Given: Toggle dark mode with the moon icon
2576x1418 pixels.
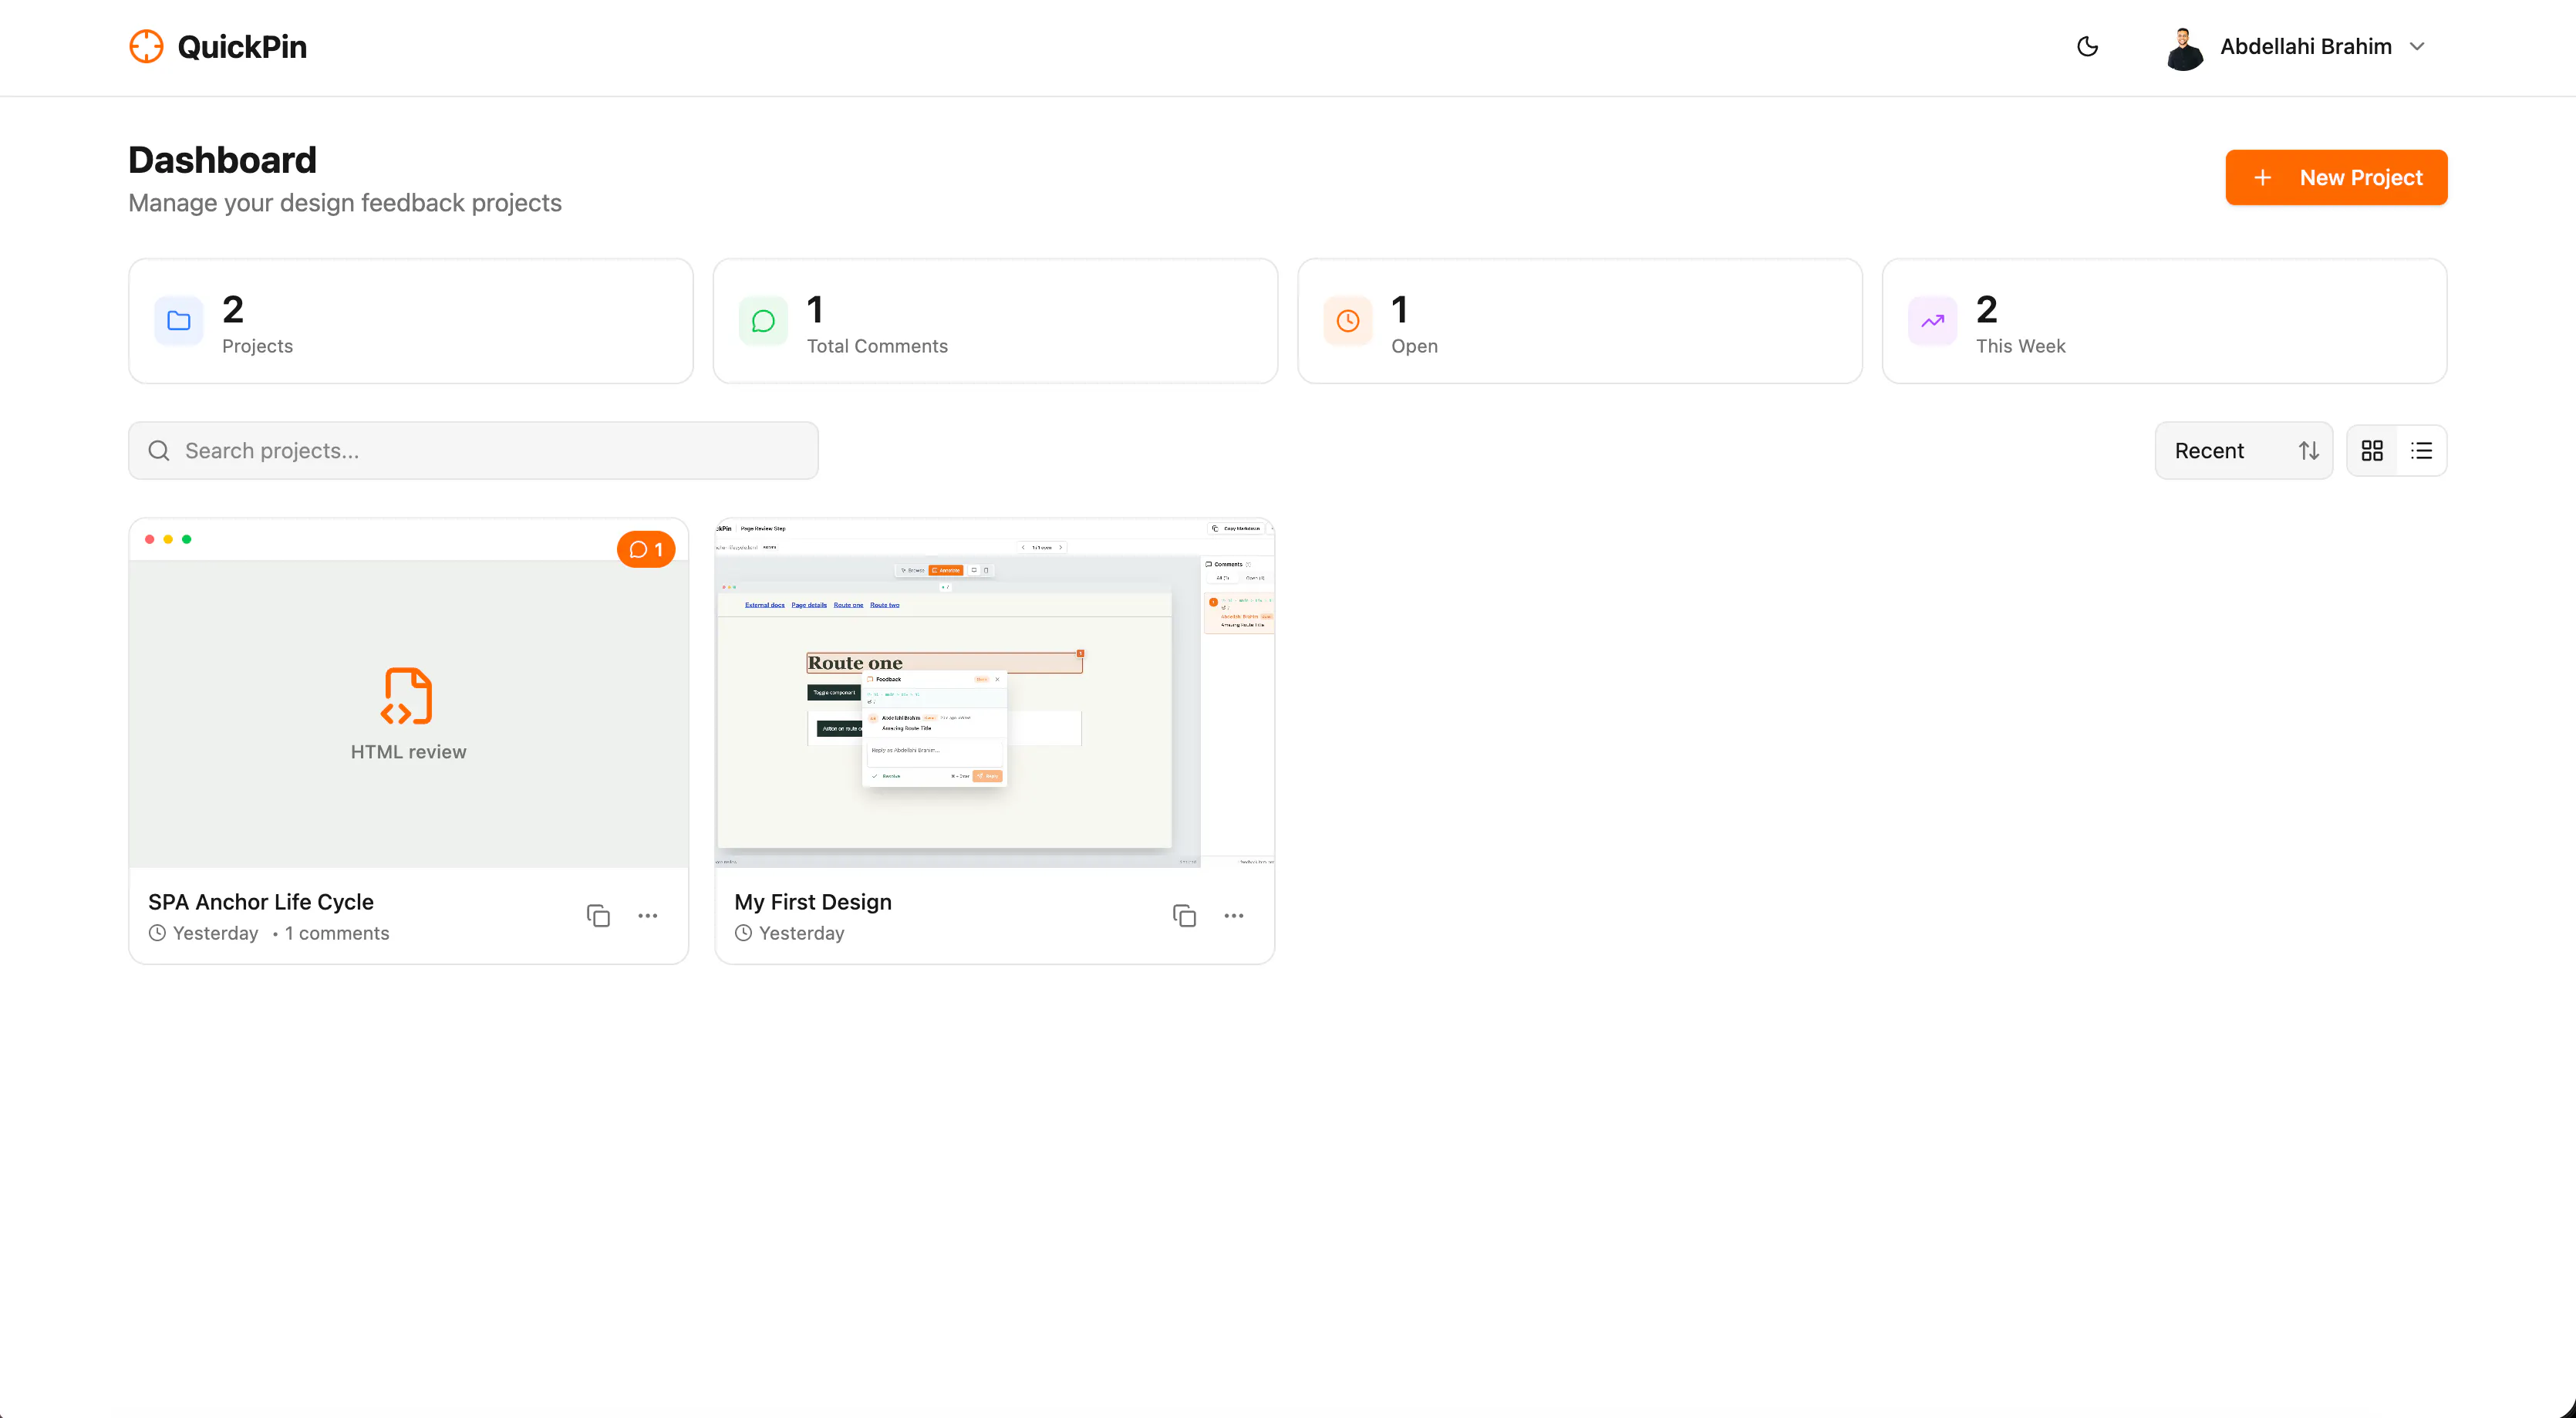Looking at the screenshot, I should coord(2087,46).
